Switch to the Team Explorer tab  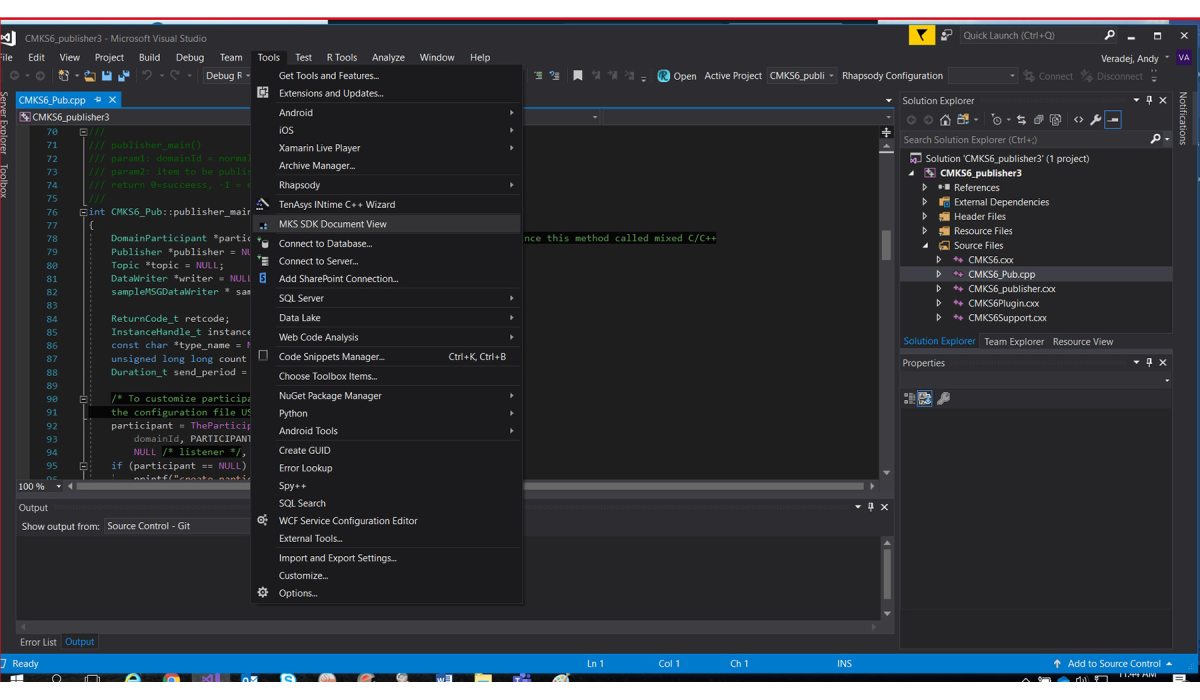pos(1013,341)
